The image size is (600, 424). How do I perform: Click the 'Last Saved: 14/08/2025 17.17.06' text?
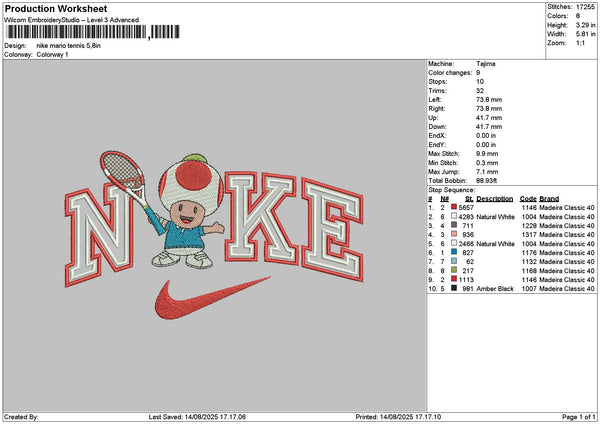click(x=197, y=417)
